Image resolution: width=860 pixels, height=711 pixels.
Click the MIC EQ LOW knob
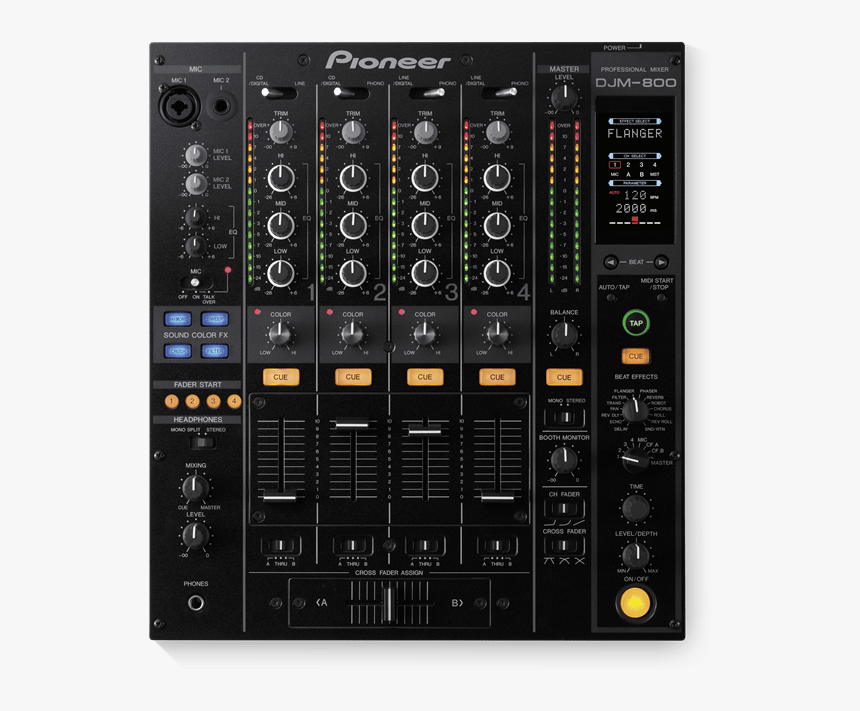pyautogui.click(x=196, y=246)
